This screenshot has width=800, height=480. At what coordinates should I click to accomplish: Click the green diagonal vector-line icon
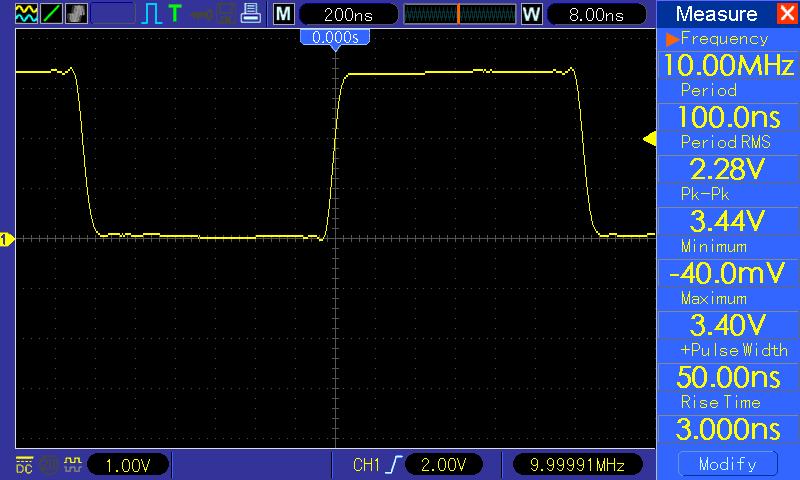pyautogui.click(x=51, y=13)
